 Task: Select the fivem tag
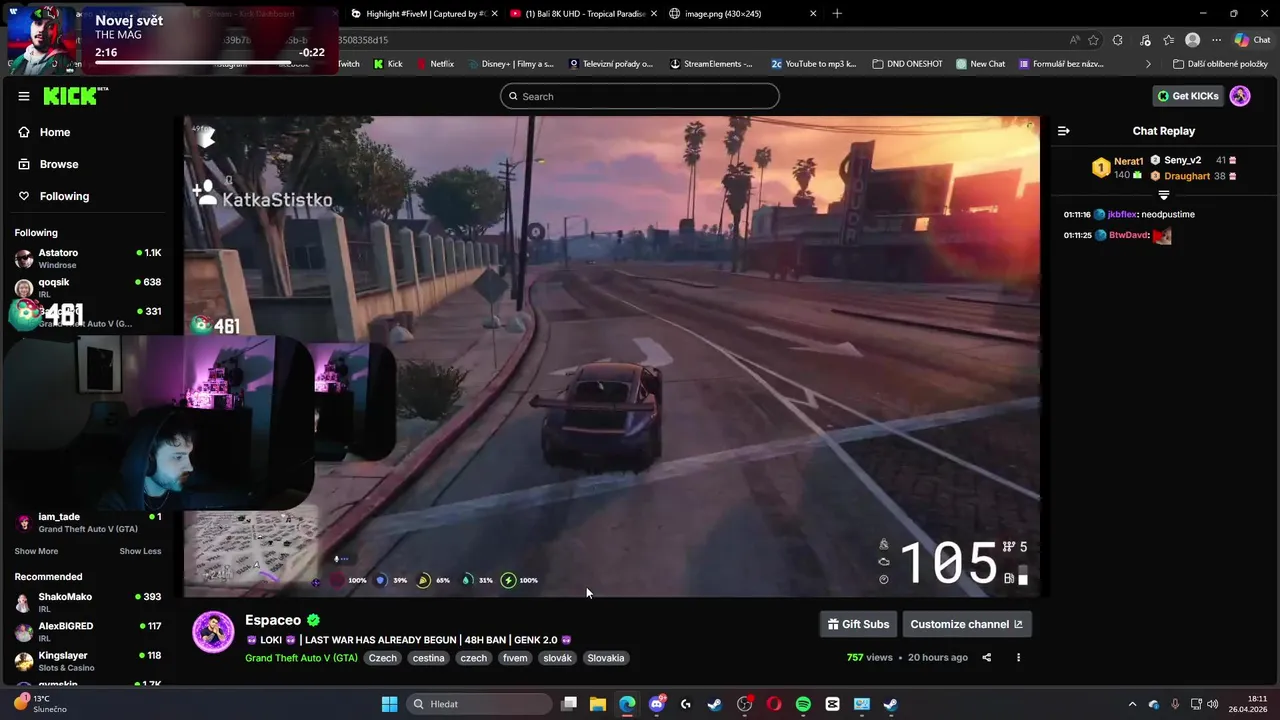(515, 658)
